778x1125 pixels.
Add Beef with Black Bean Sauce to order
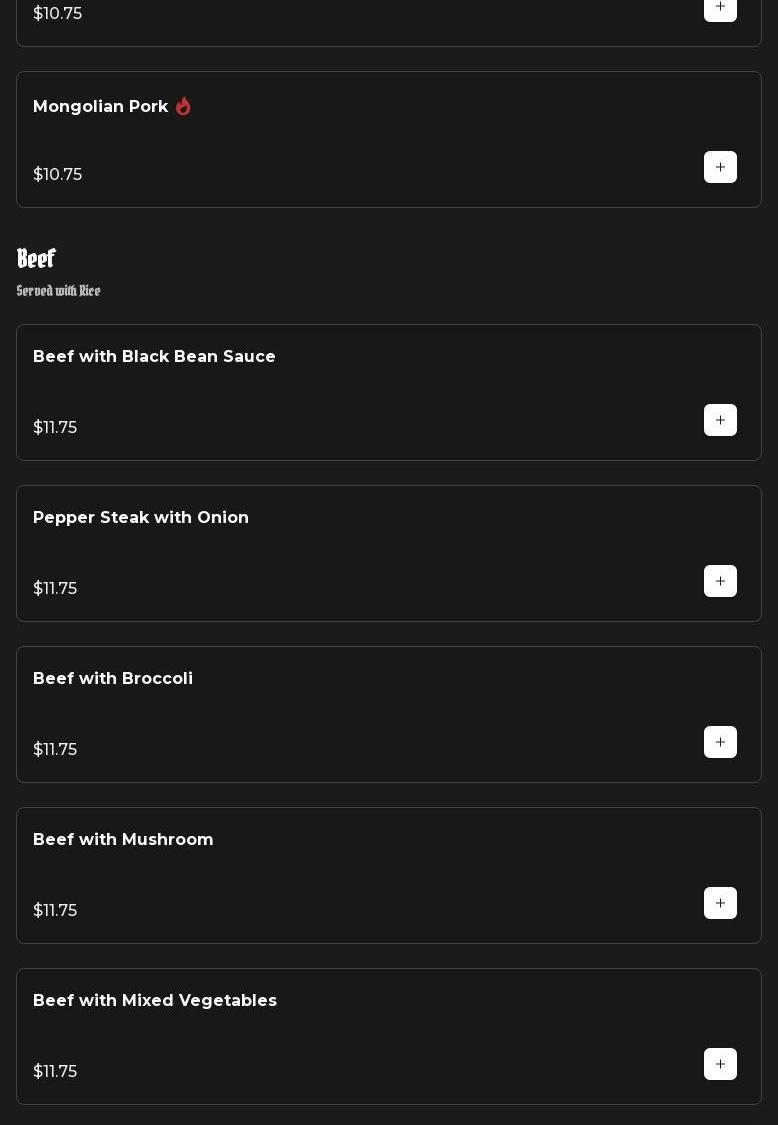pyautogui.click(x=720, y=420)
